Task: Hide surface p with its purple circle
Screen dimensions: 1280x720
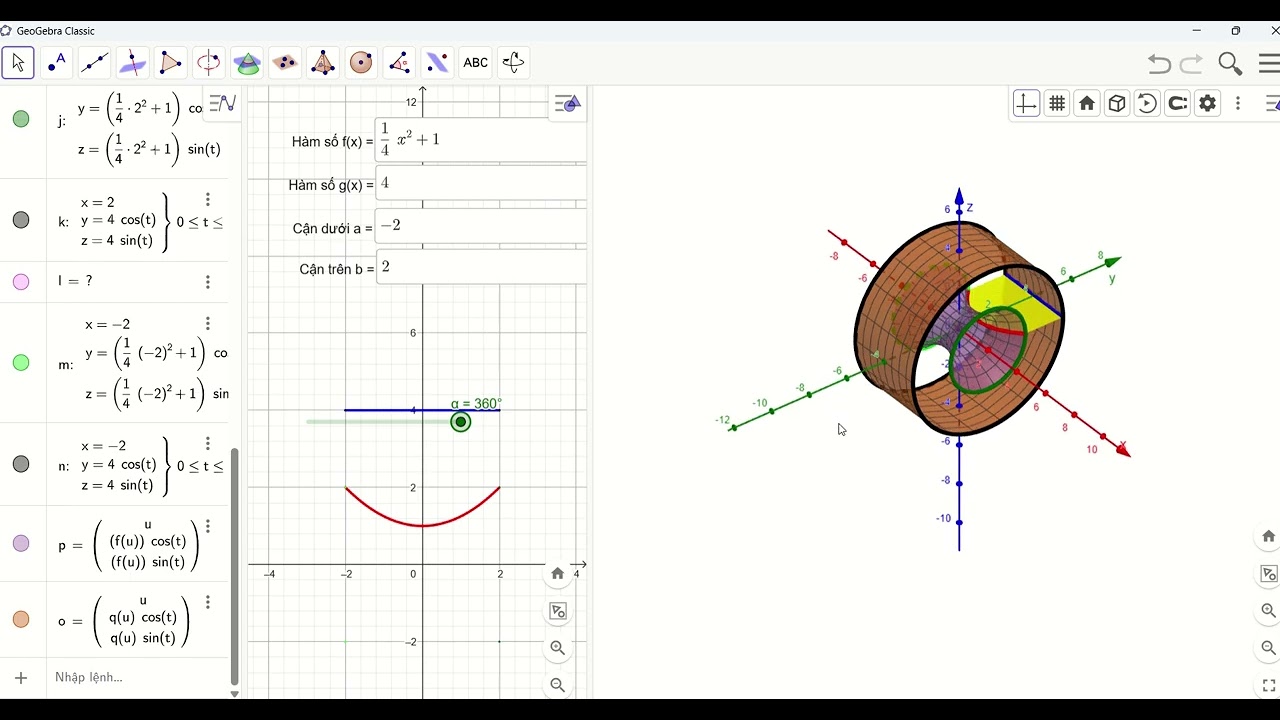Action: point(21,543)
